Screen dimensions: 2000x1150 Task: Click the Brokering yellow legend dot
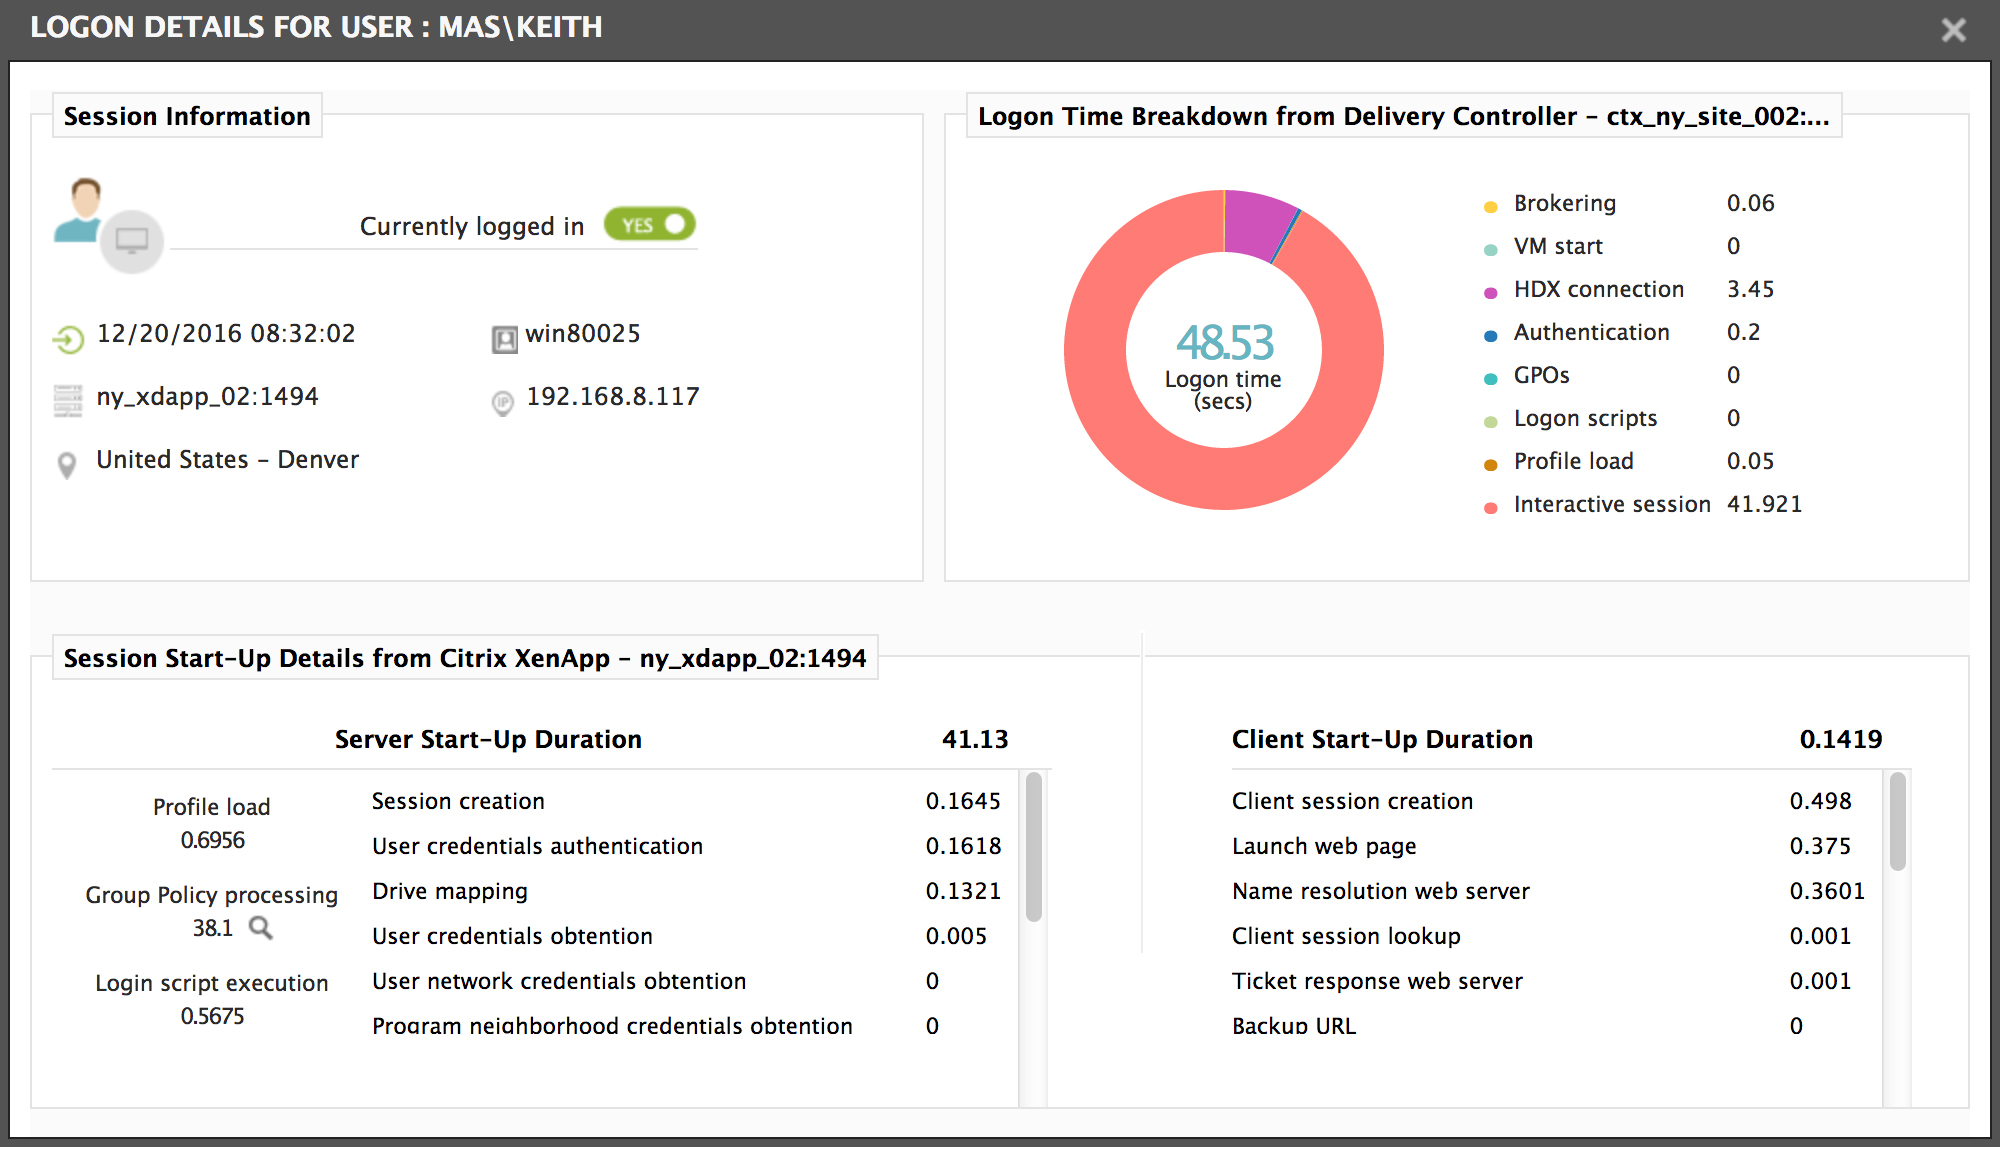[1490, 206]
